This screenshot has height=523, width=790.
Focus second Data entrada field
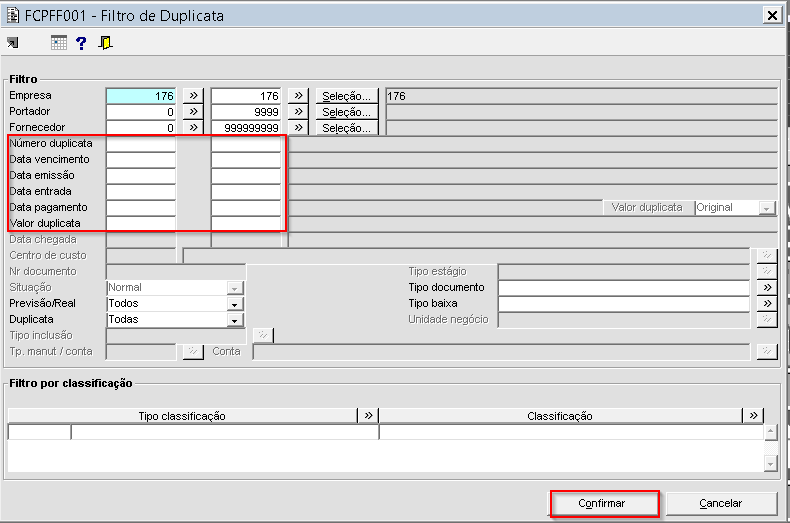pos(246,191)
